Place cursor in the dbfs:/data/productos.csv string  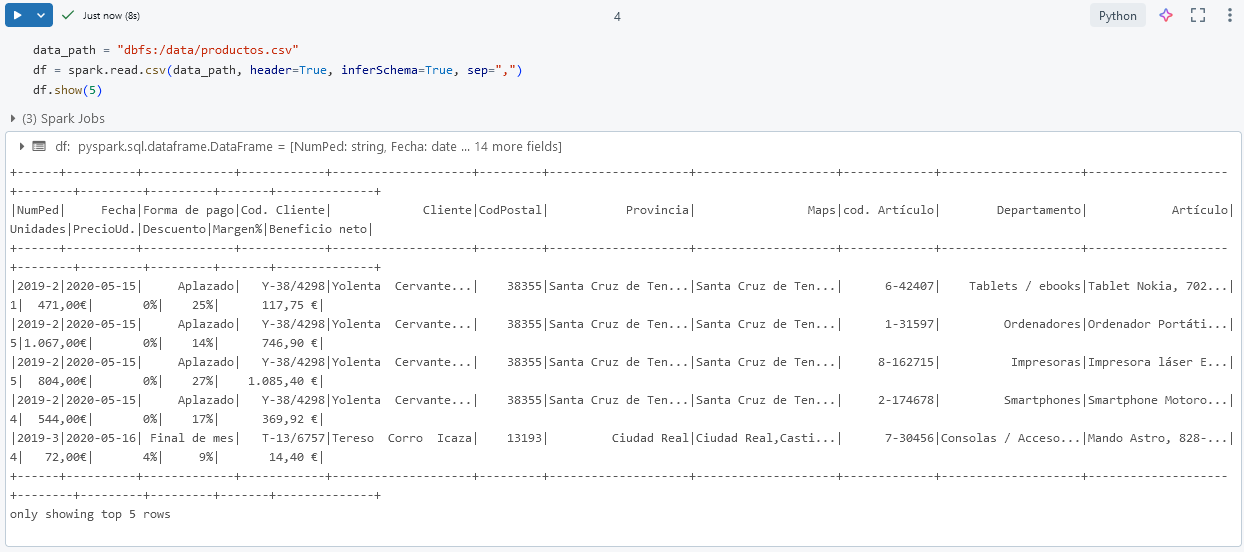pyautogui.click(x=208, y=50)
